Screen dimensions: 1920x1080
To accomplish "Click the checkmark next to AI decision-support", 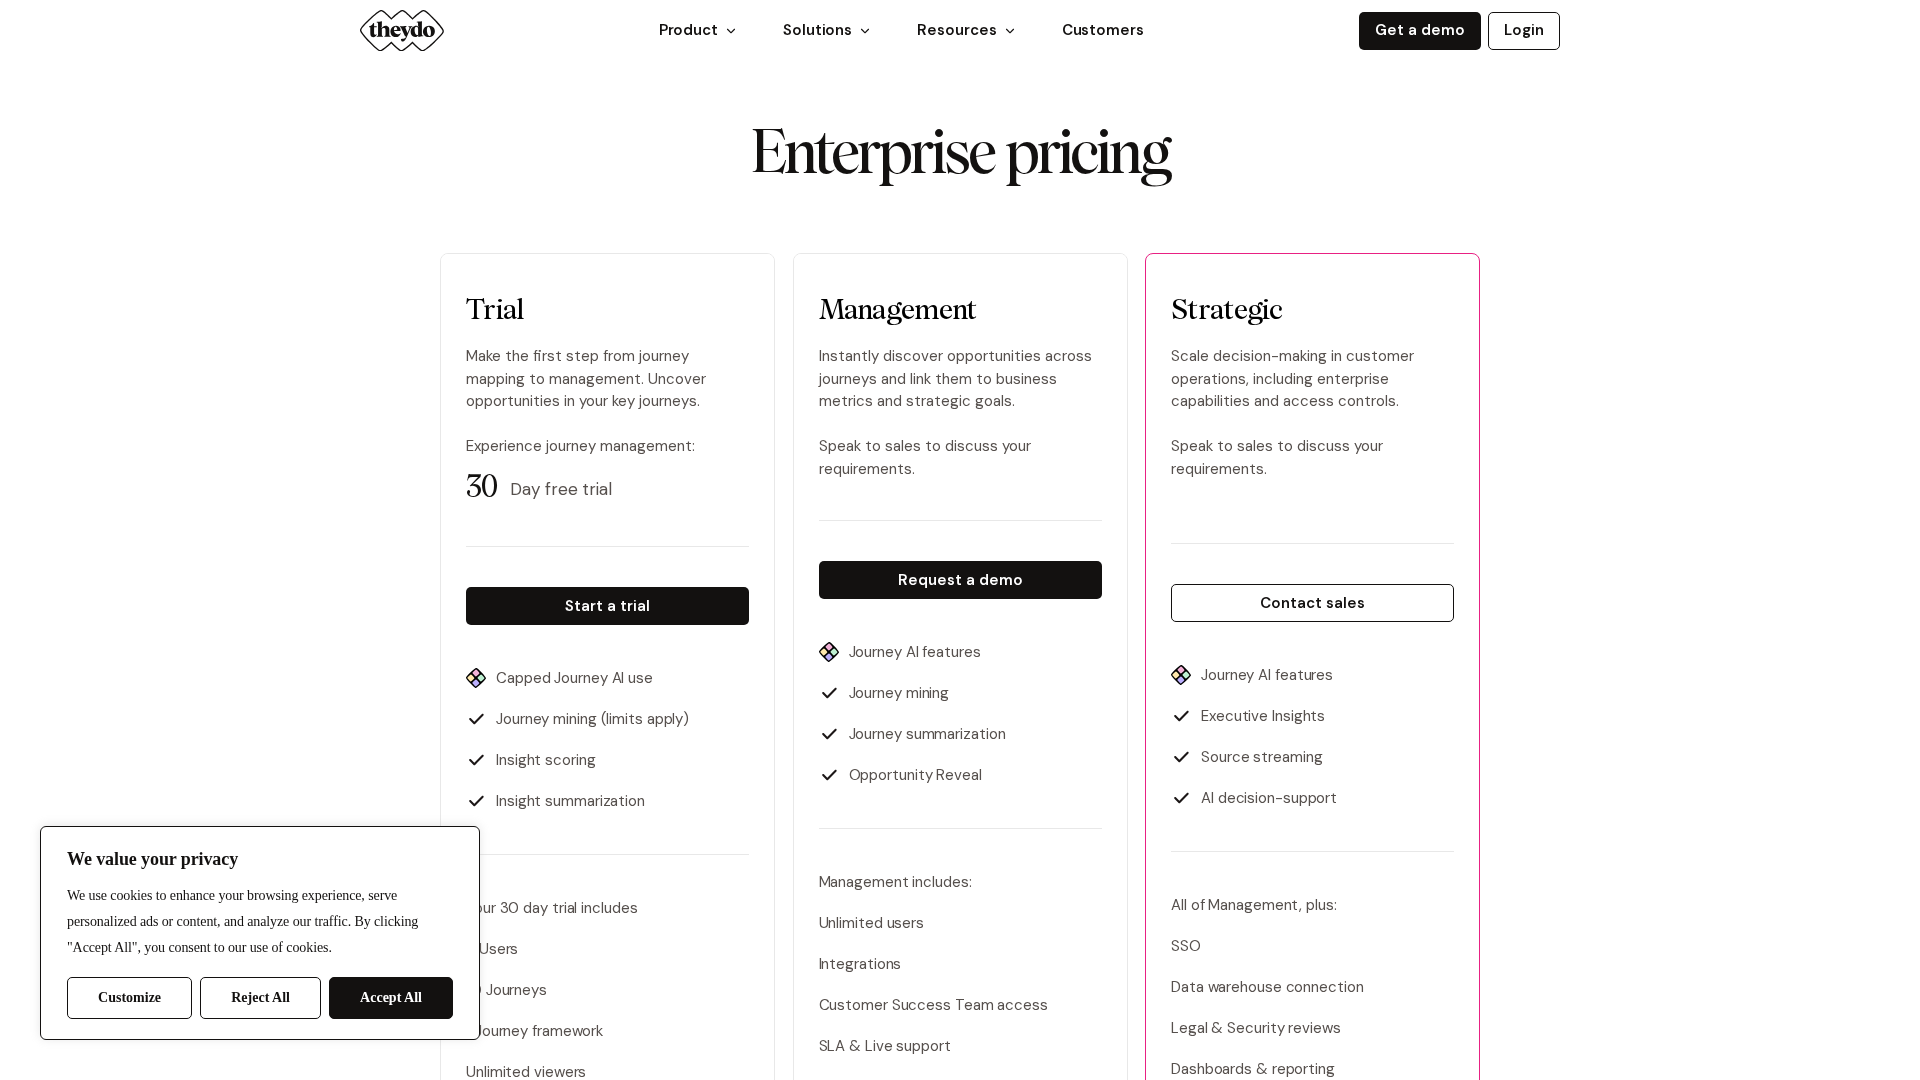I will 1181,798.
